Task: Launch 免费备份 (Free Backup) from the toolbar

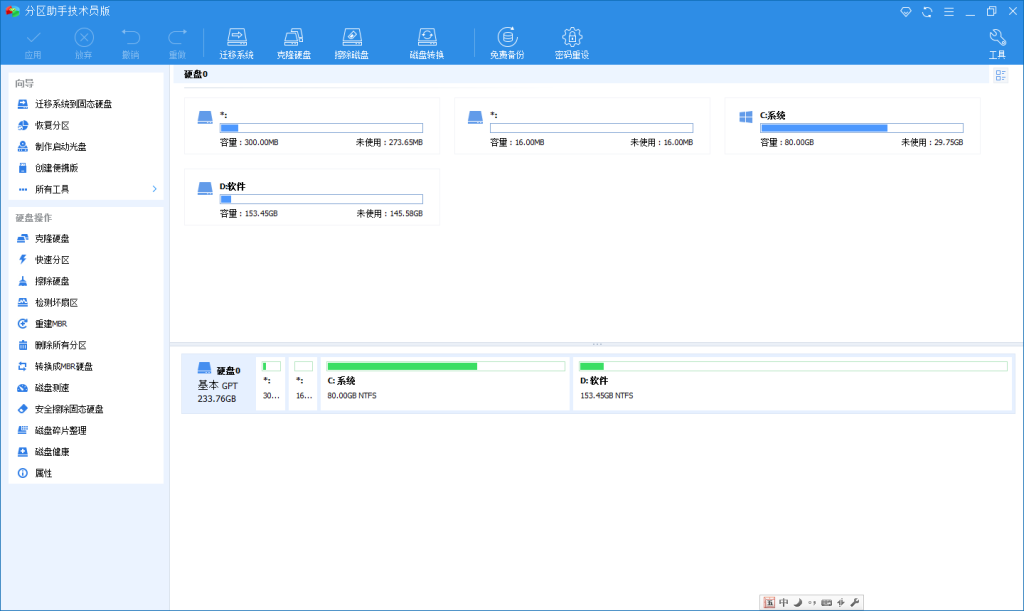Action: [509, 40]
